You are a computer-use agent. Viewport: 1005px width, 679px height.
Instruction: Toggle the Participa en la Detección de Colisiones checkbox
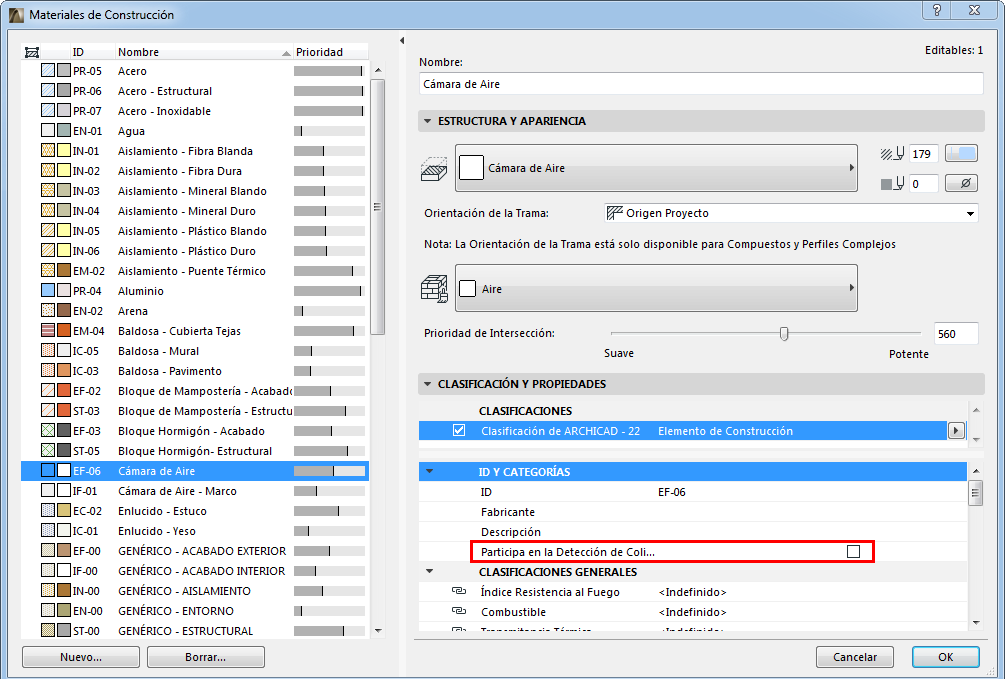(x=855, y=552)
